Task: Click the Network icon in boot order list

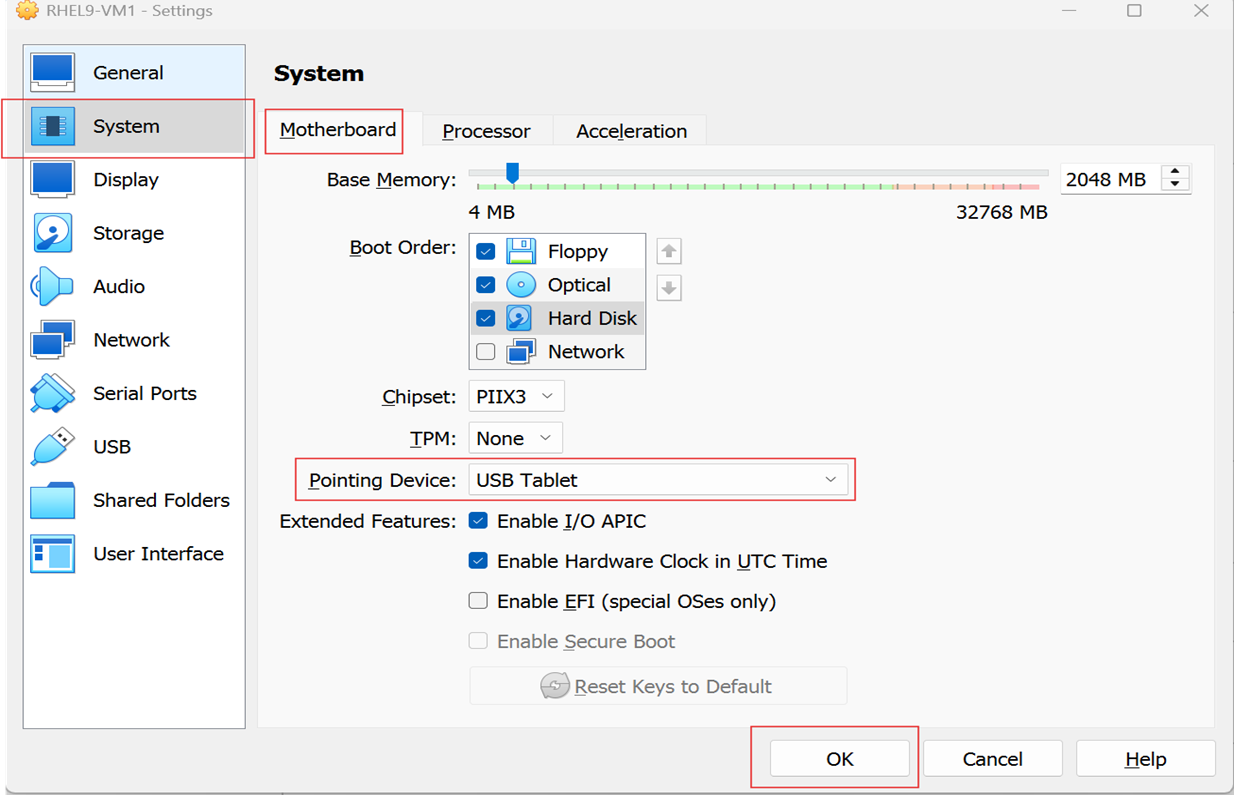Action: (521, 352)
